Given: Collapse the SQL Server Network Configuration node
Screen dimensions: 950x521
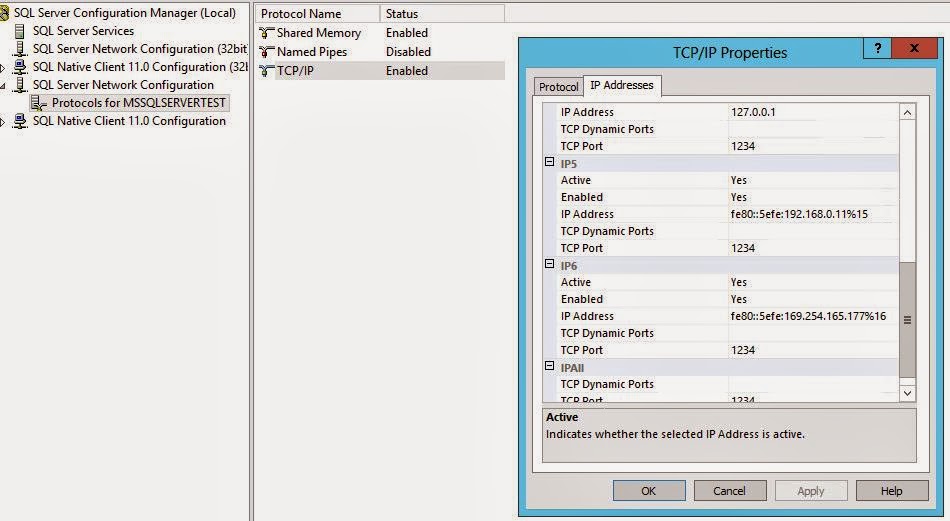Looking at the screenshot, I should pos(2,86).
